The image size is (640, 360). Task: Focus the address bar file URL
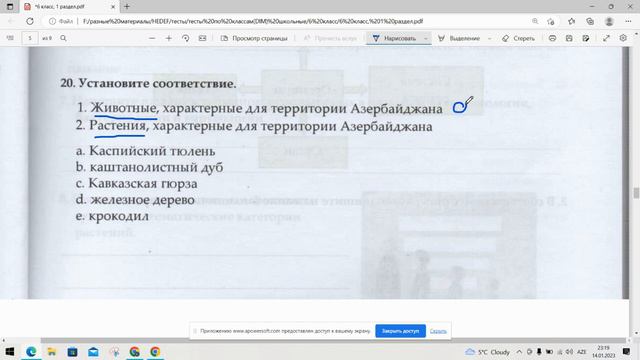pyautogui.click(x=253, y=21)
